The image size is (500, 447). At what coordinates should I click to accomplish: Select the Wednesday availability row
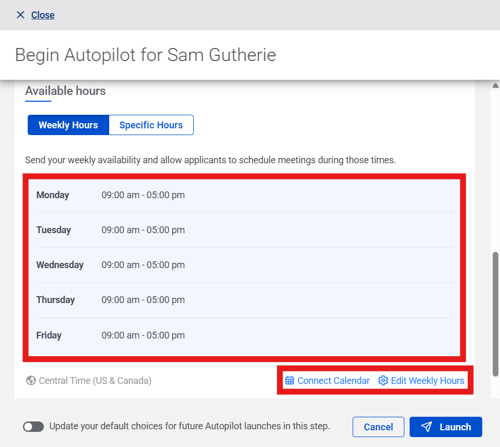coord(245,265)
